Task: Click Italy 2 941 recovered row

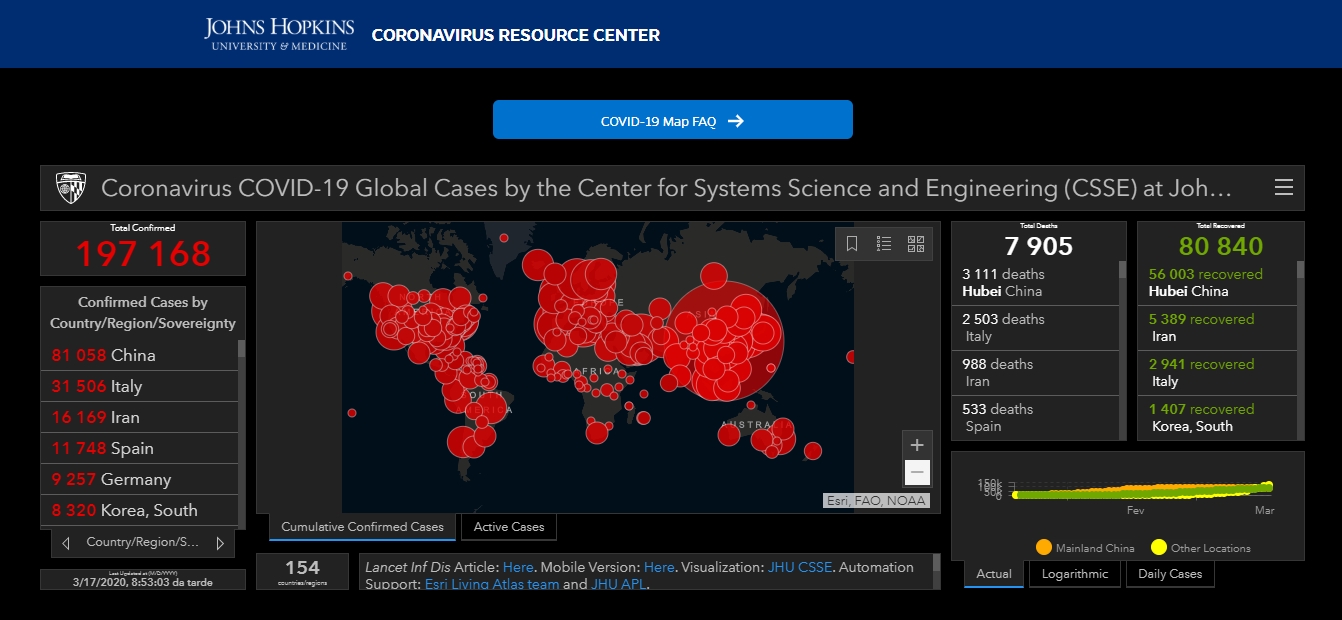Action: (1217, 373)
